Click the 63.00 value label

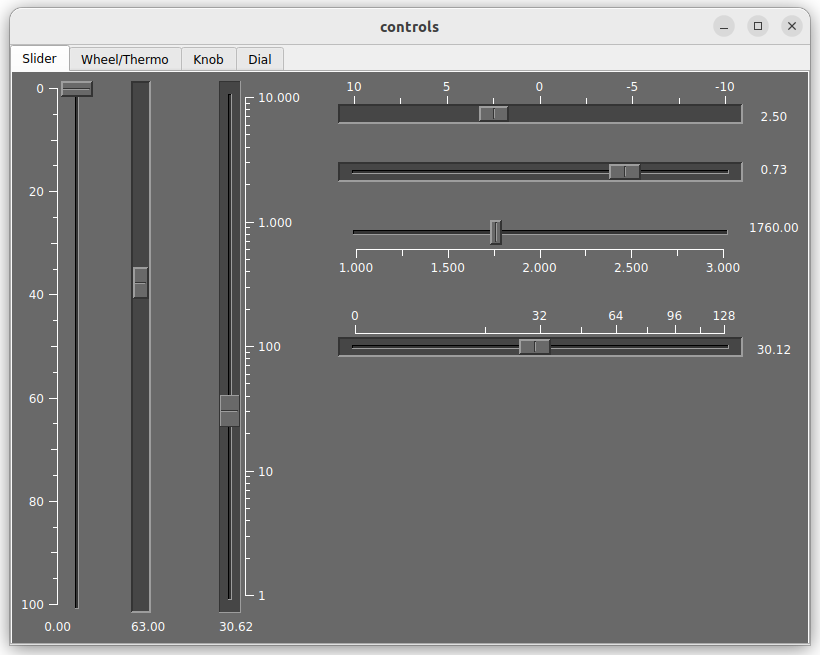tap(148, 627)
